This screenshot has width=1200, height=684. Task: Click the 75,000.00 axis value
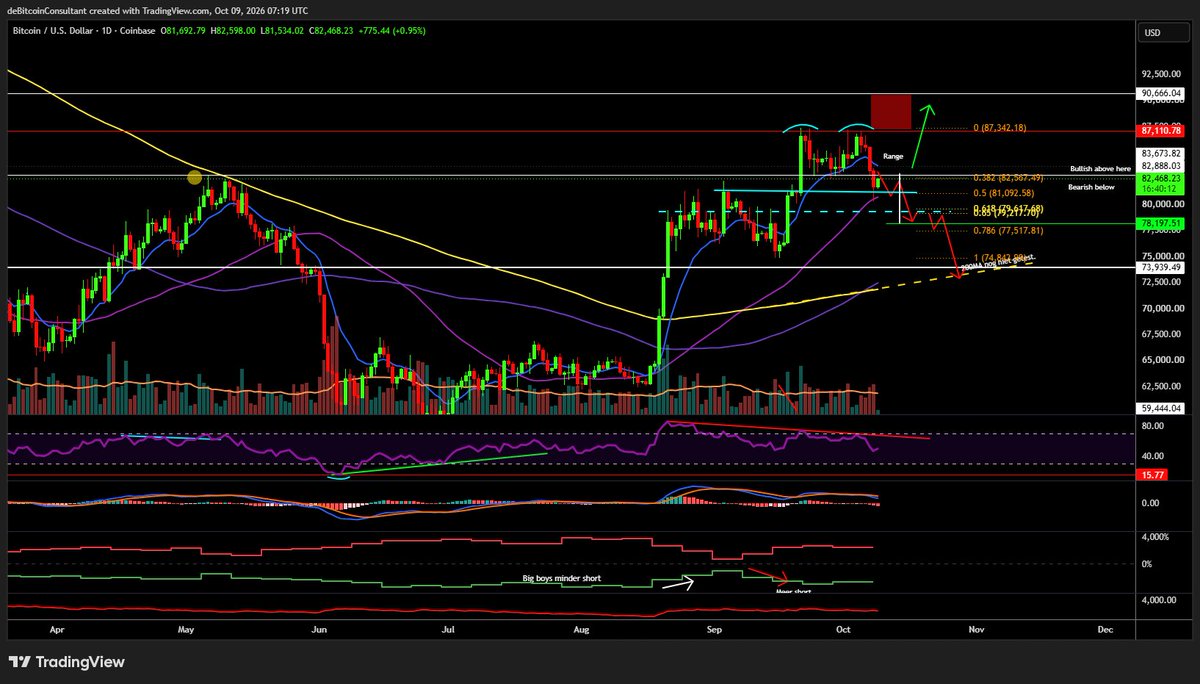pos(1161,256)
